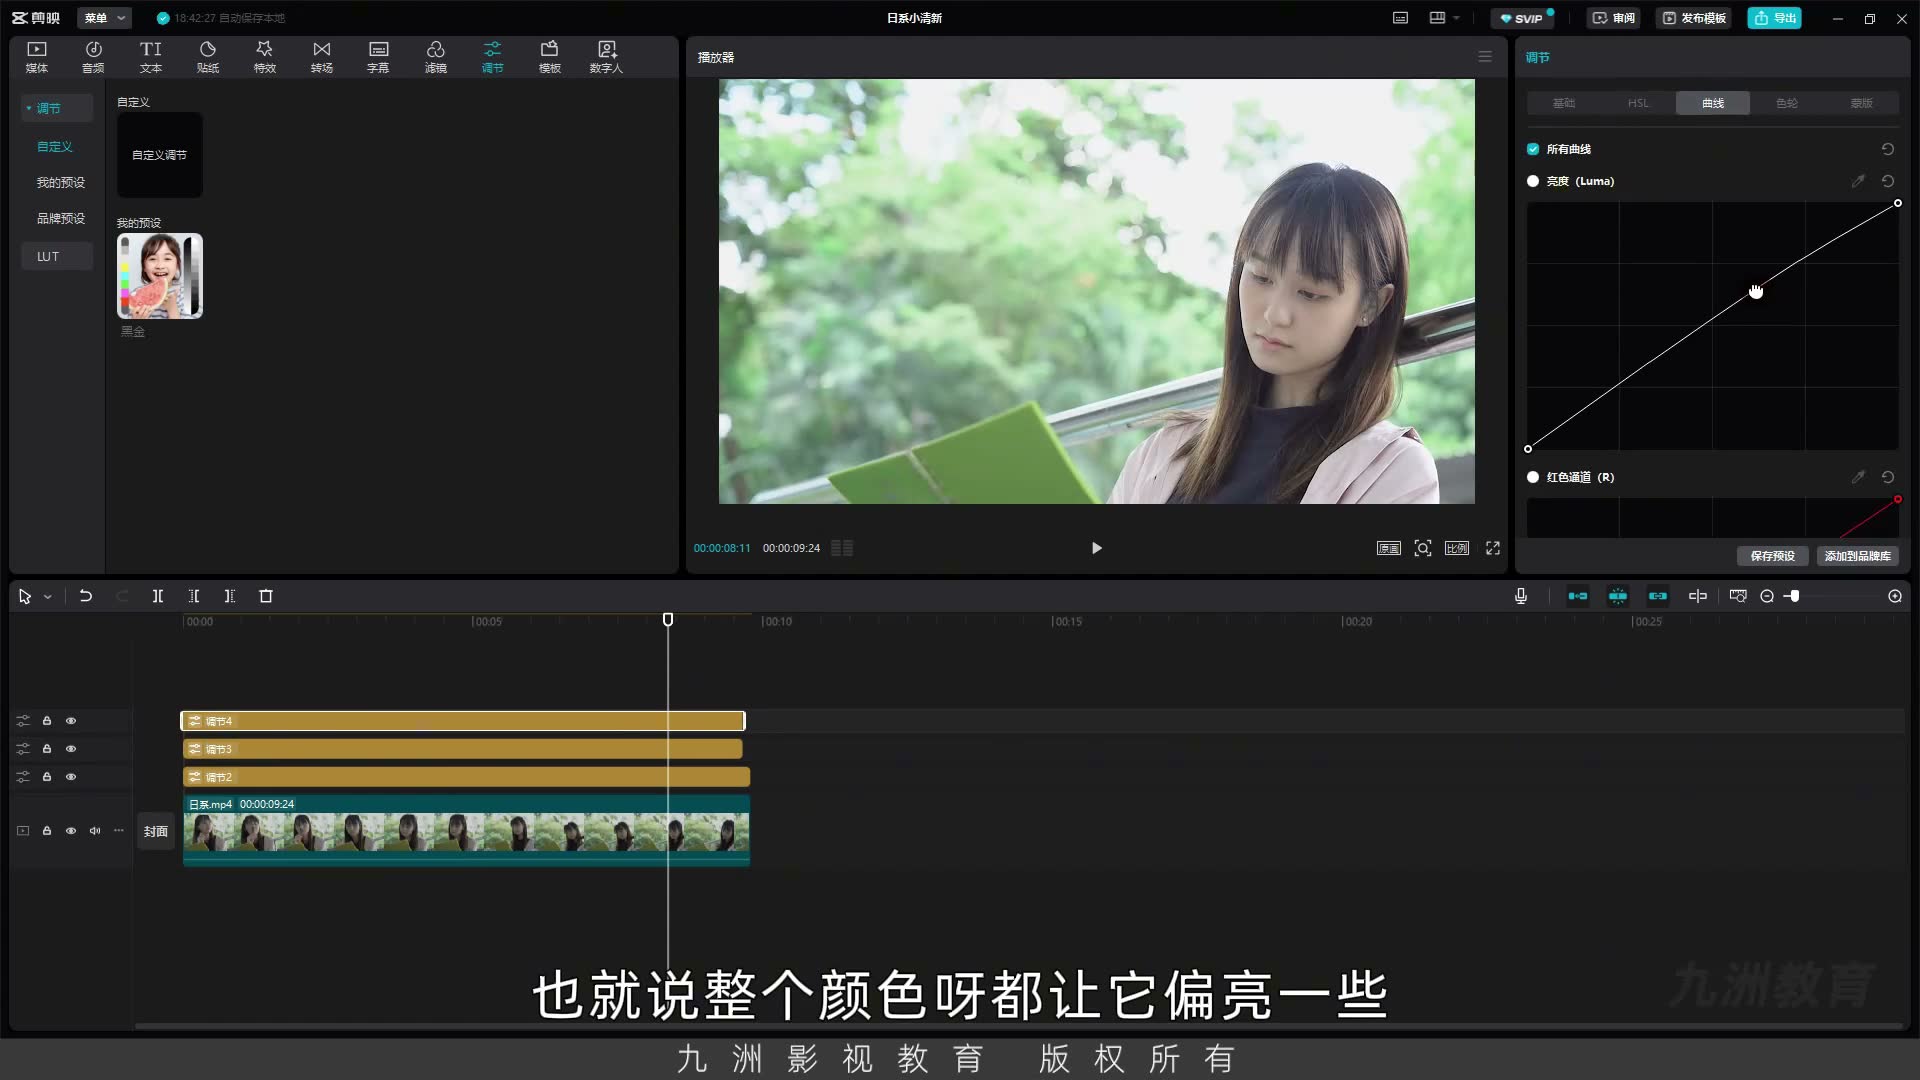The height and width of the screenshot is (1080, 1920).
Task: Open the 转场 transitions panel
Action: (321, 57)
